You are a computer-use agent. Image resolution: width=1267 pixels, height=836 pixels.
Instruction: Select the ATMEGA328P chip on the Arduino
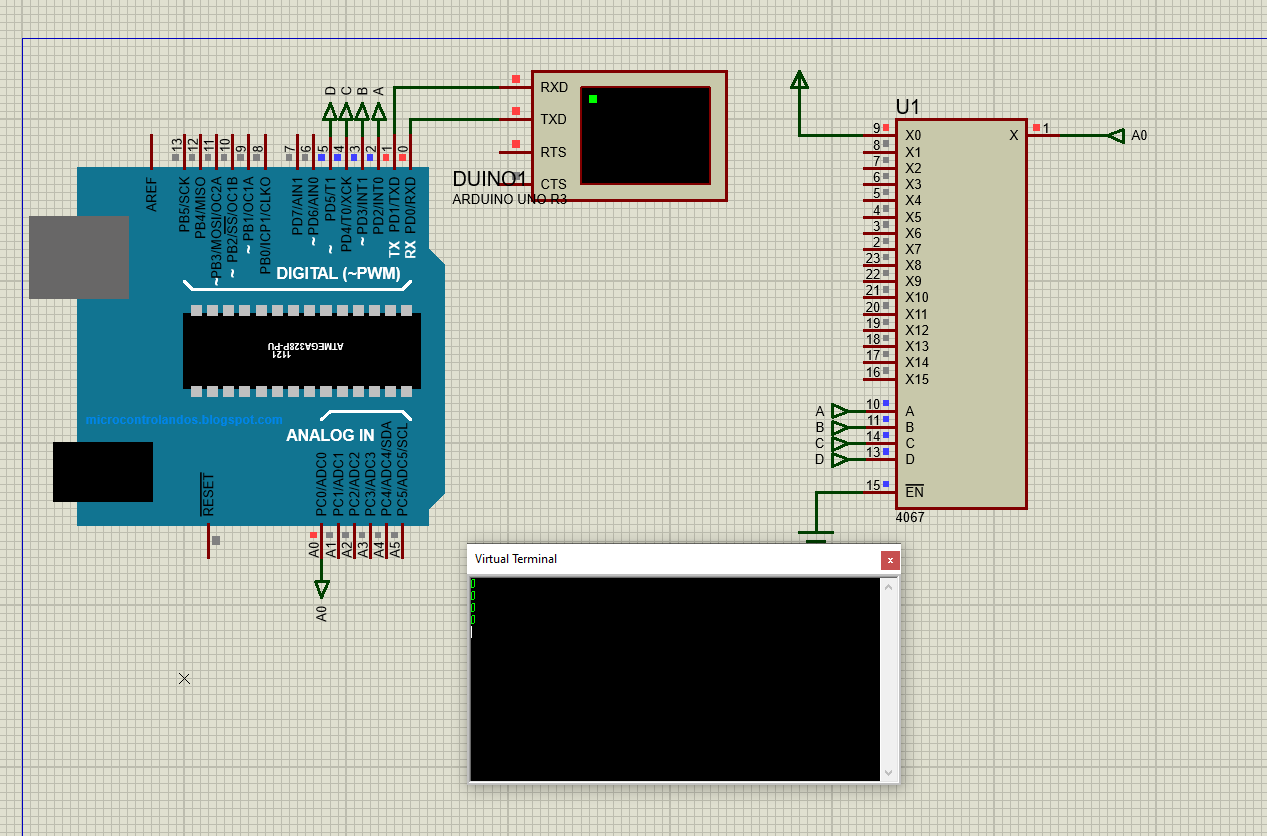(x=301, y=350)
